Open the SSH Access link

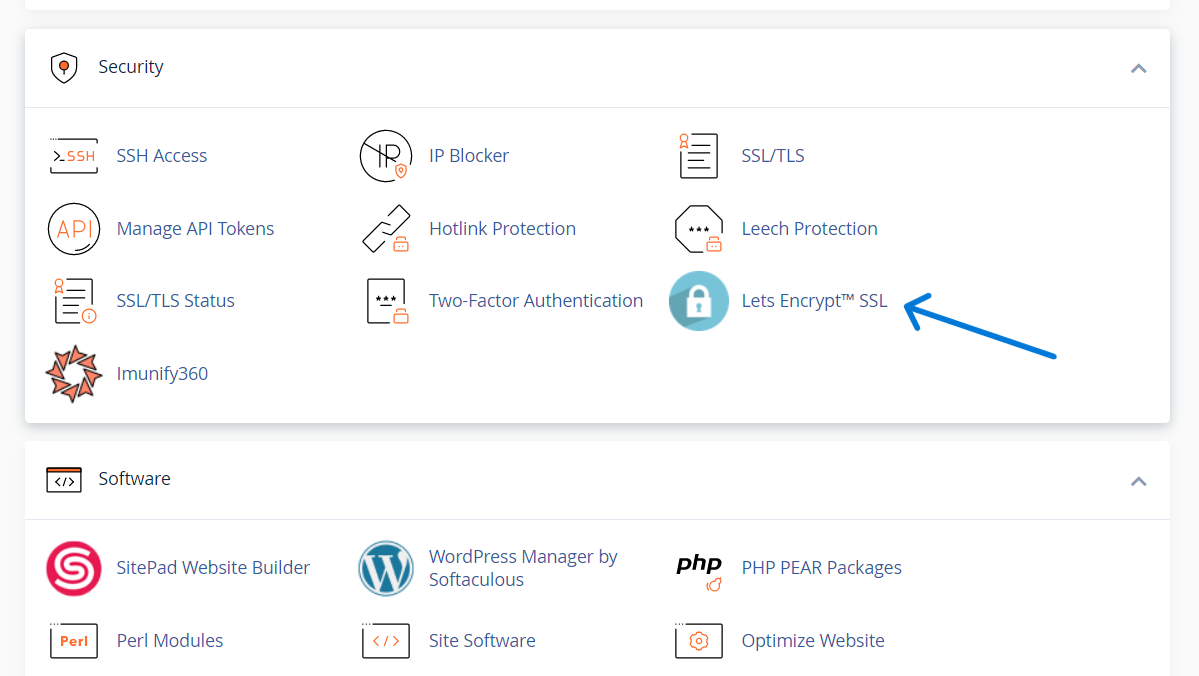(x=161, y=156)
